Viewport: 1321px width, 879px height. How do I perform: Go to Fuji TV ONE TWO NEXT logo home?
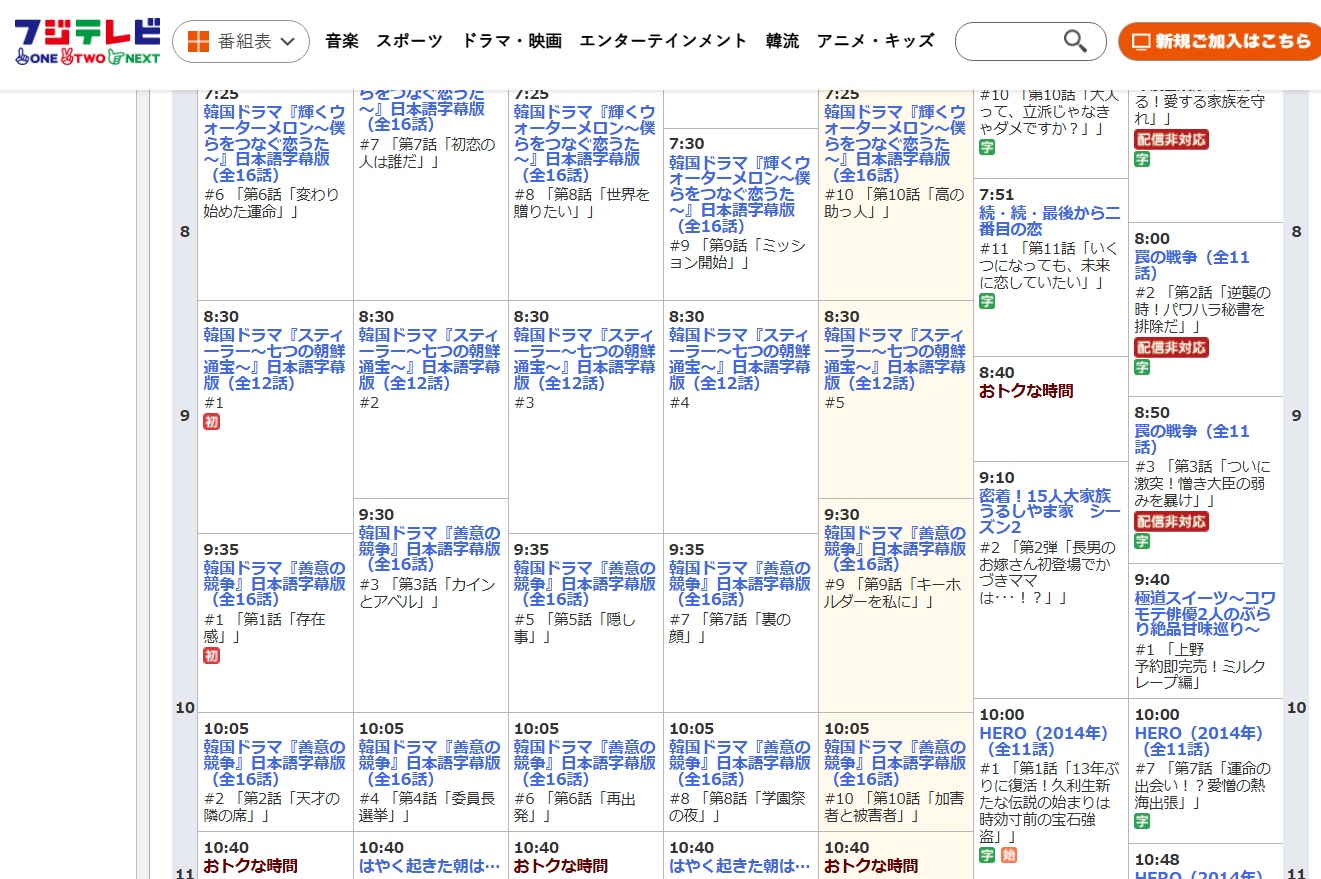[87, 42]
